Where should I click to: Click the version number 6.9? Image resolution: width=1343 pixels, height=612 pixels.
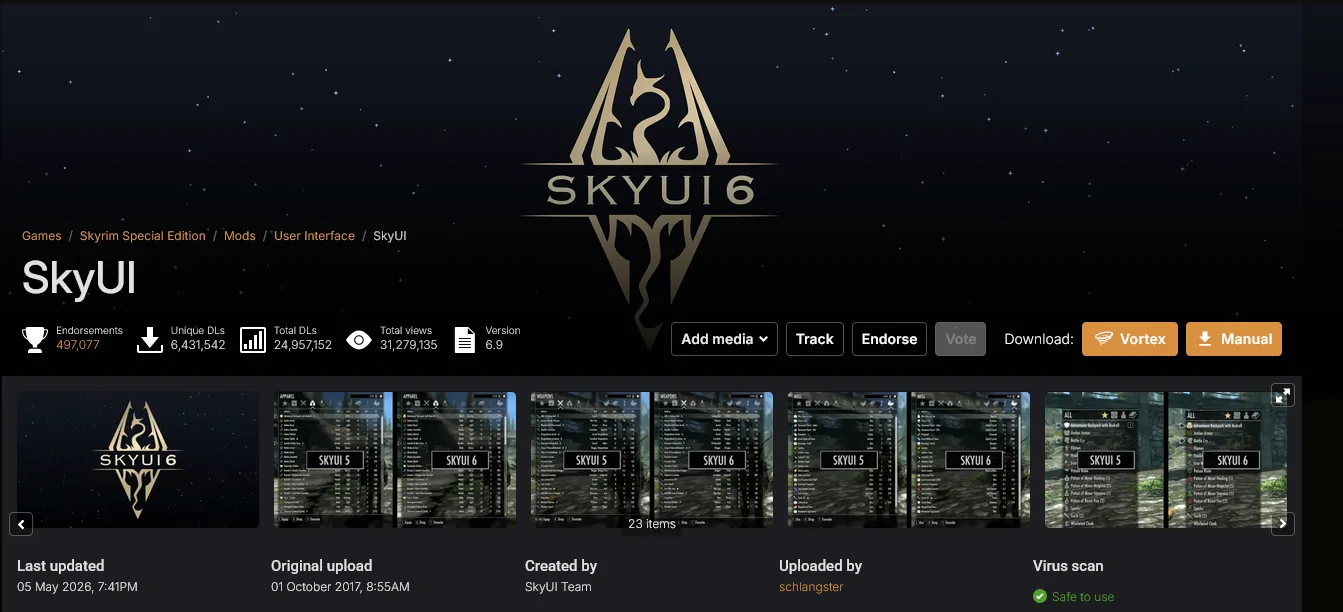[494, 345]
